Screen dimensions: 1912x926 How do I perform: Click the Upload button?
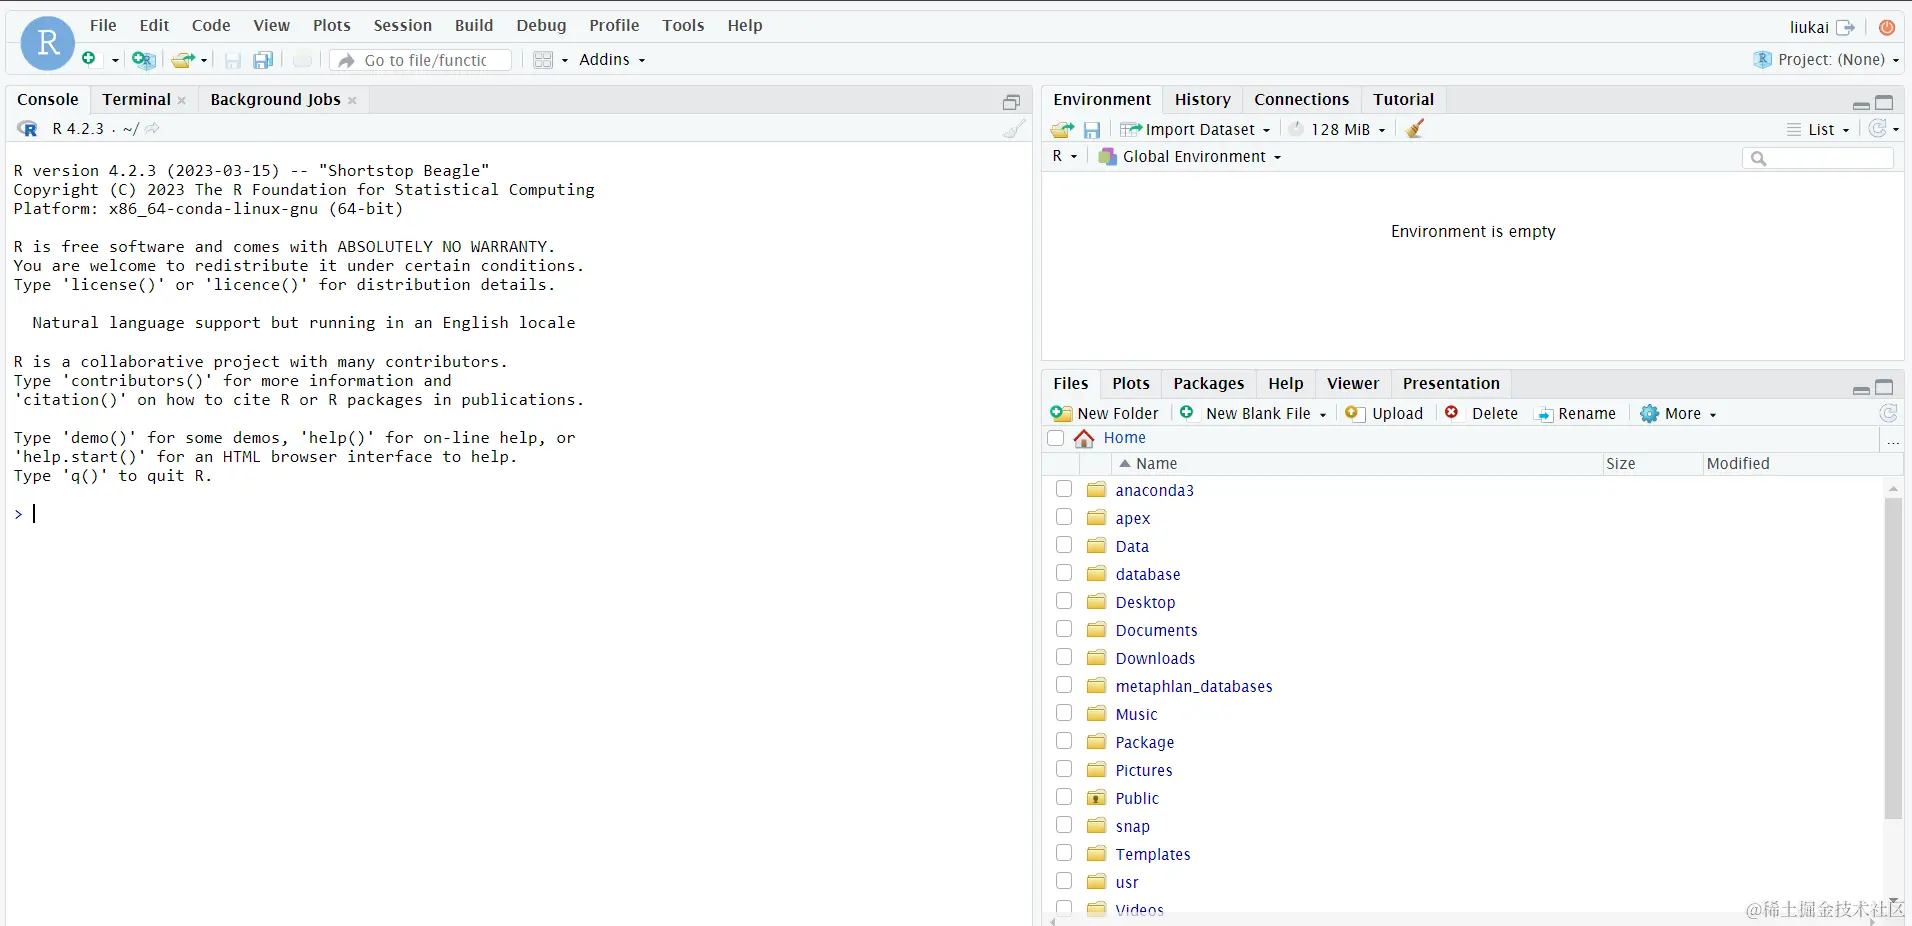tap(1384, 414)
